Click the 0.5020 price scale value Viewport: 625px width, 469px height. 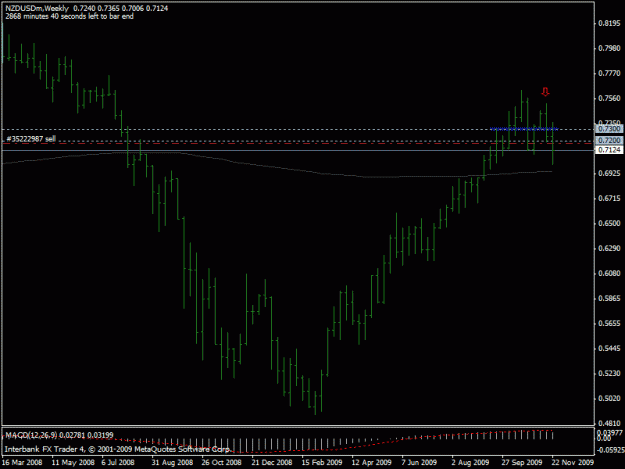coord(609,398)
